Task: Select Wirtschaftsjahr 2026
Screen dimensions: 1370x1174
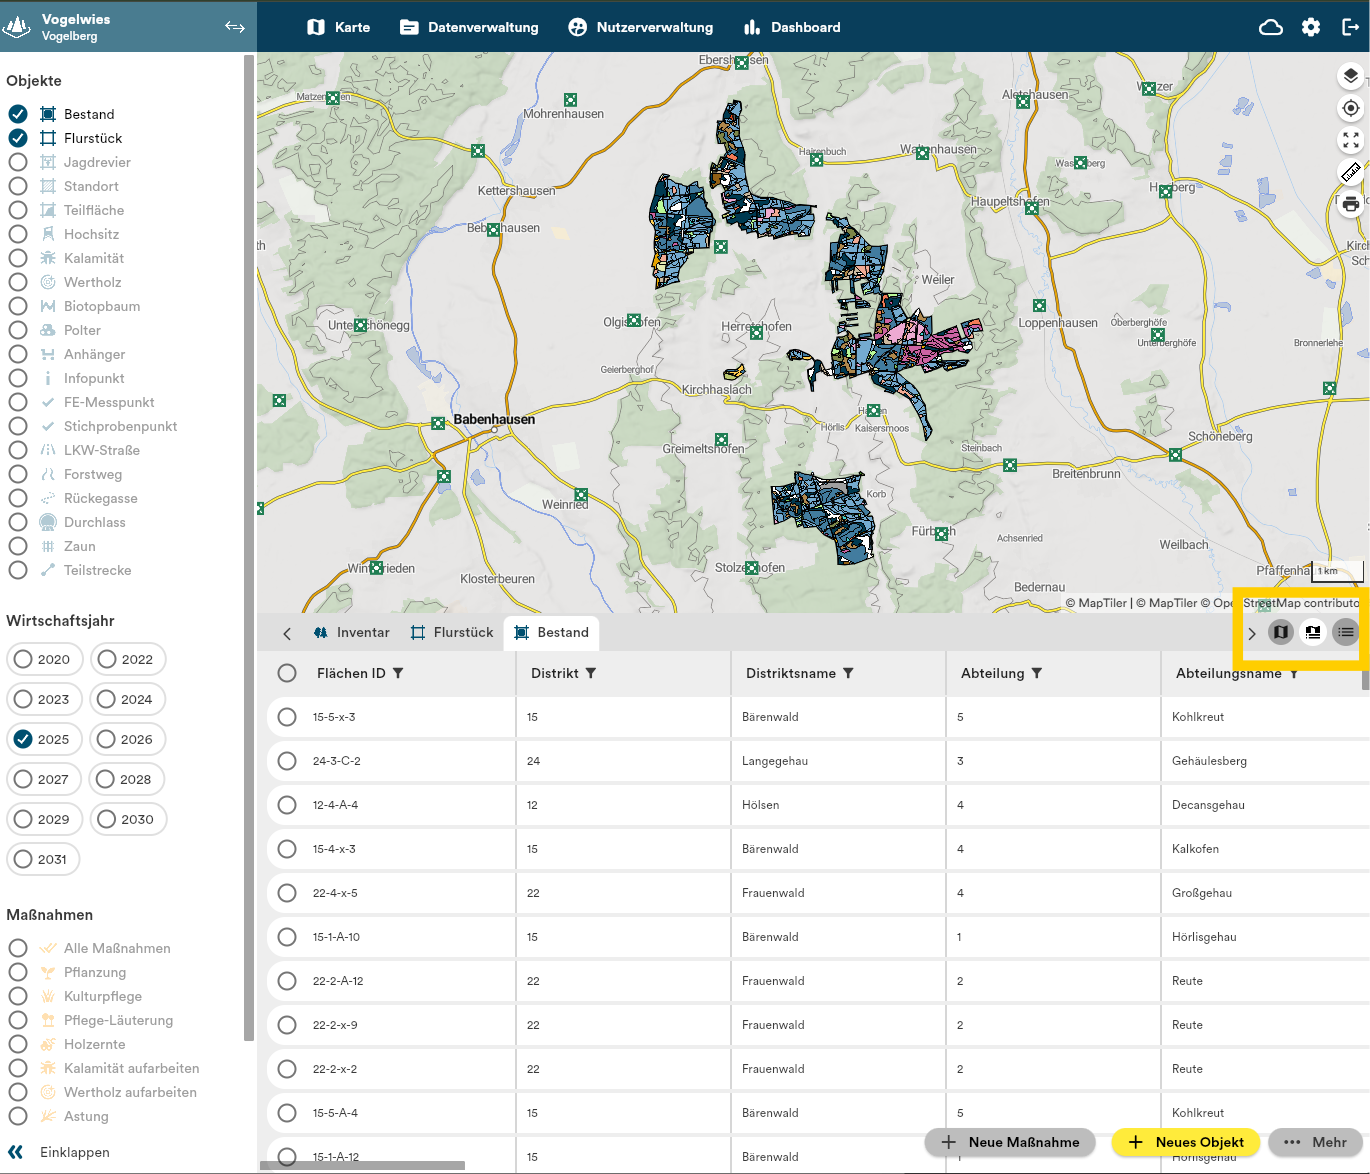Action: [x=128, y=739]
